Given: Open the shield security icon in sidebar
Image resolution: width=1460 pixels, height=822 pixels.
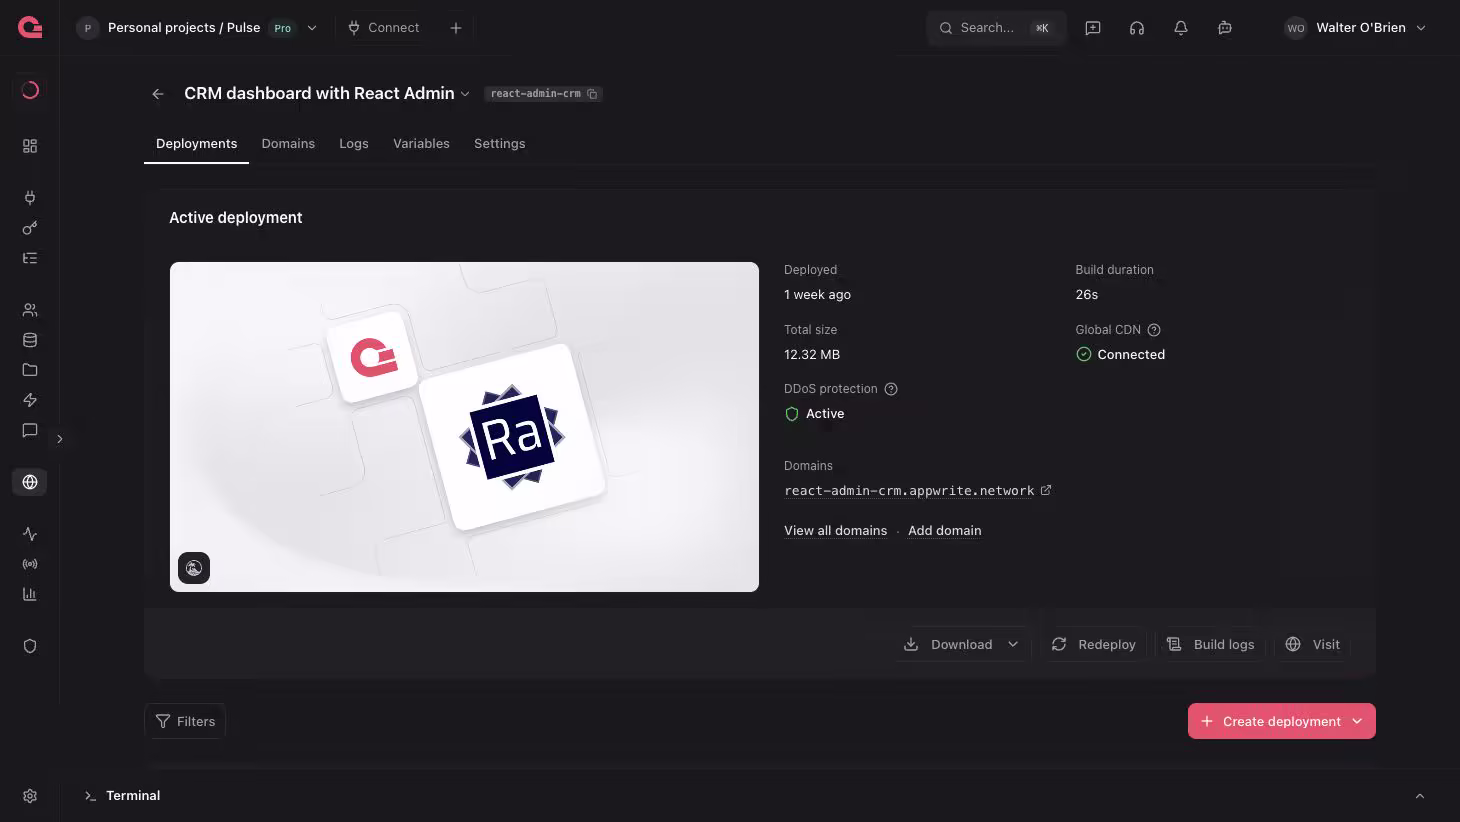Looking at the screenshot, I should (x=30, y=646).
